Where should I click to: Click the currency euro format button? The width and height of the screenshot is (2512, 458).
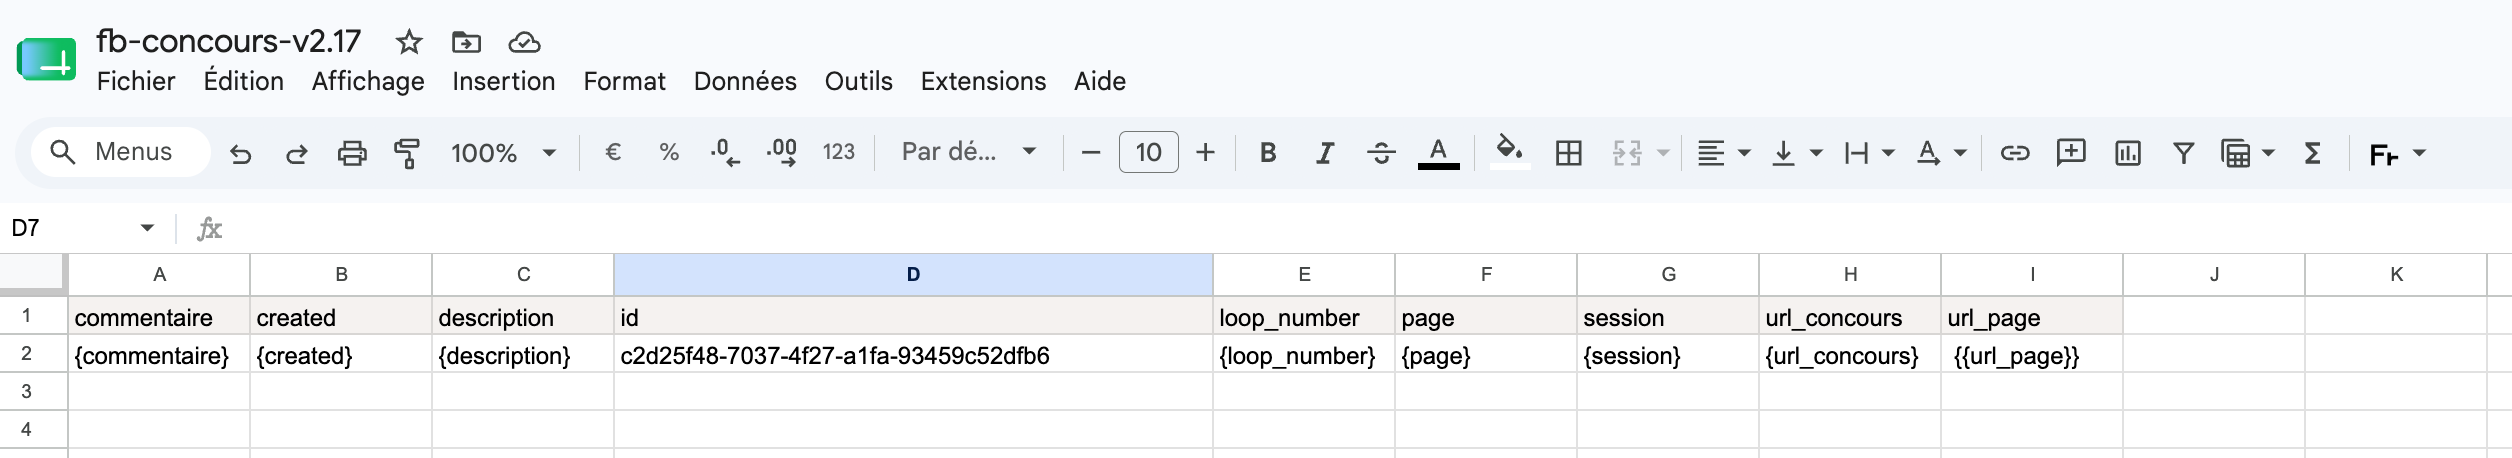(613, 152)
